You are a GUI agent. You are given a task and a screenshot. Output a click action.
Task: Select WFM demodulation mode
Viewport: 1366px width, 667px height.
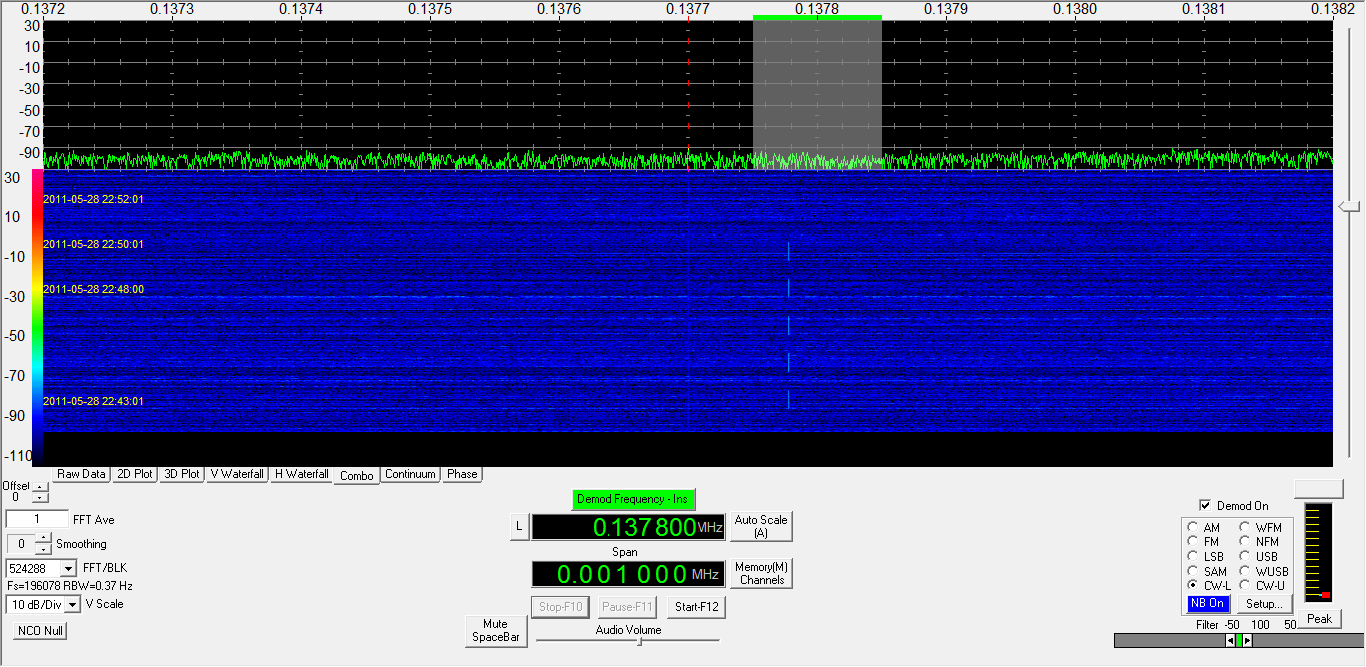[x=1246, y=527]
